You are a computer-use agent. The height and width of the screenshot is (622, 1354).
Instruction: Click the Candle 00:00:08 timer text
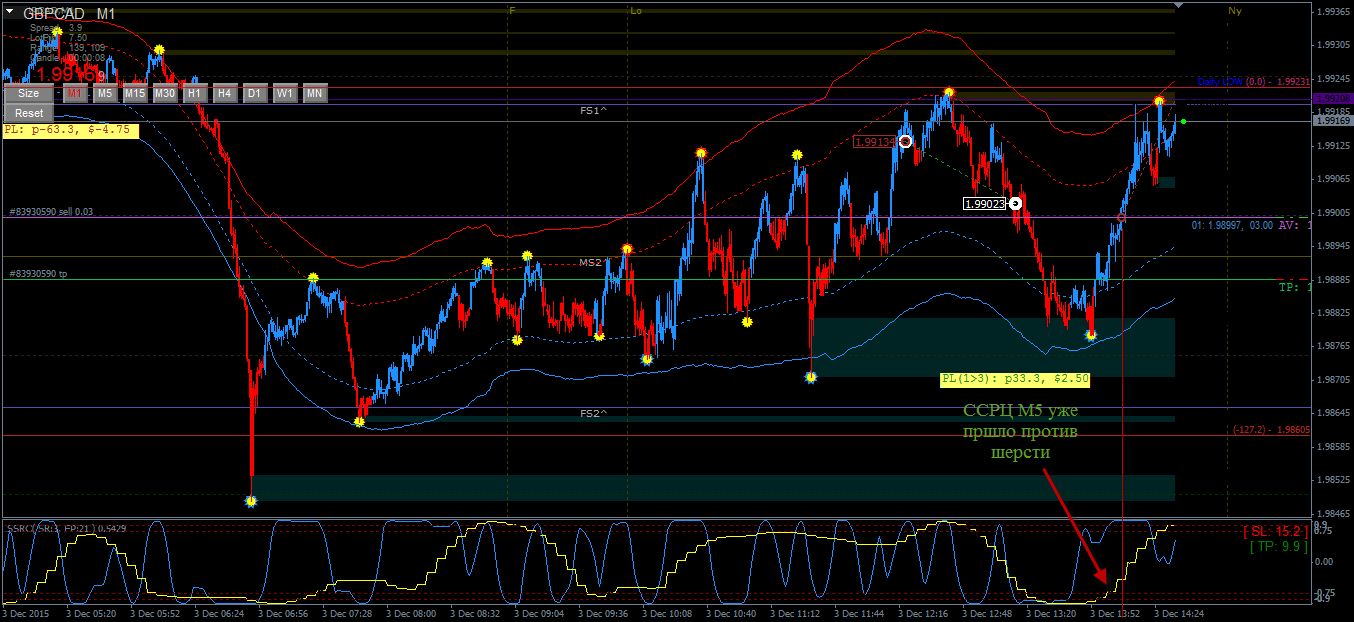(x=68, y=58)
